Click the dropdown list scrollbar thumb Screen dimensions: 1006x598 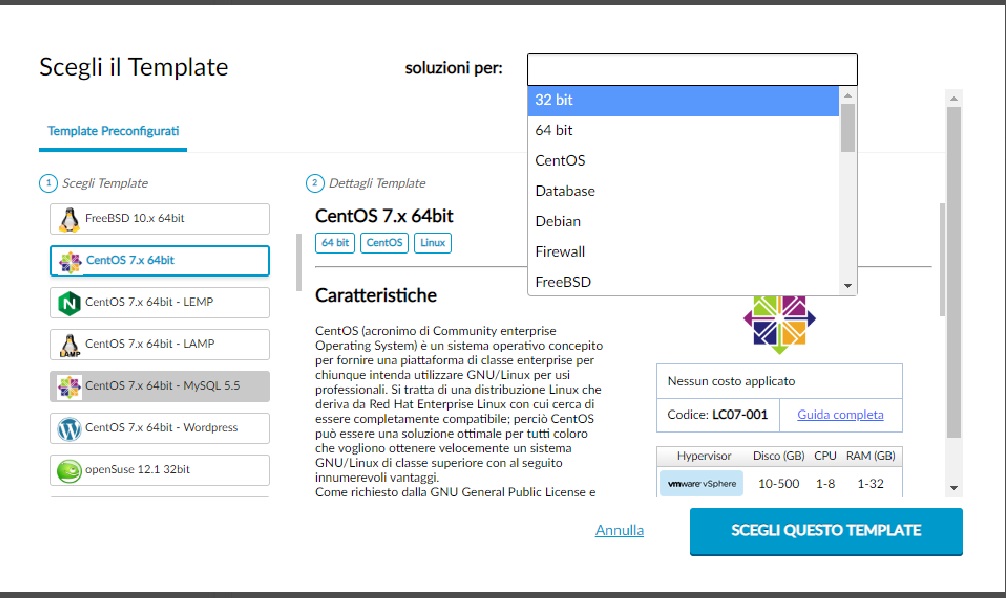pos(848,128)
